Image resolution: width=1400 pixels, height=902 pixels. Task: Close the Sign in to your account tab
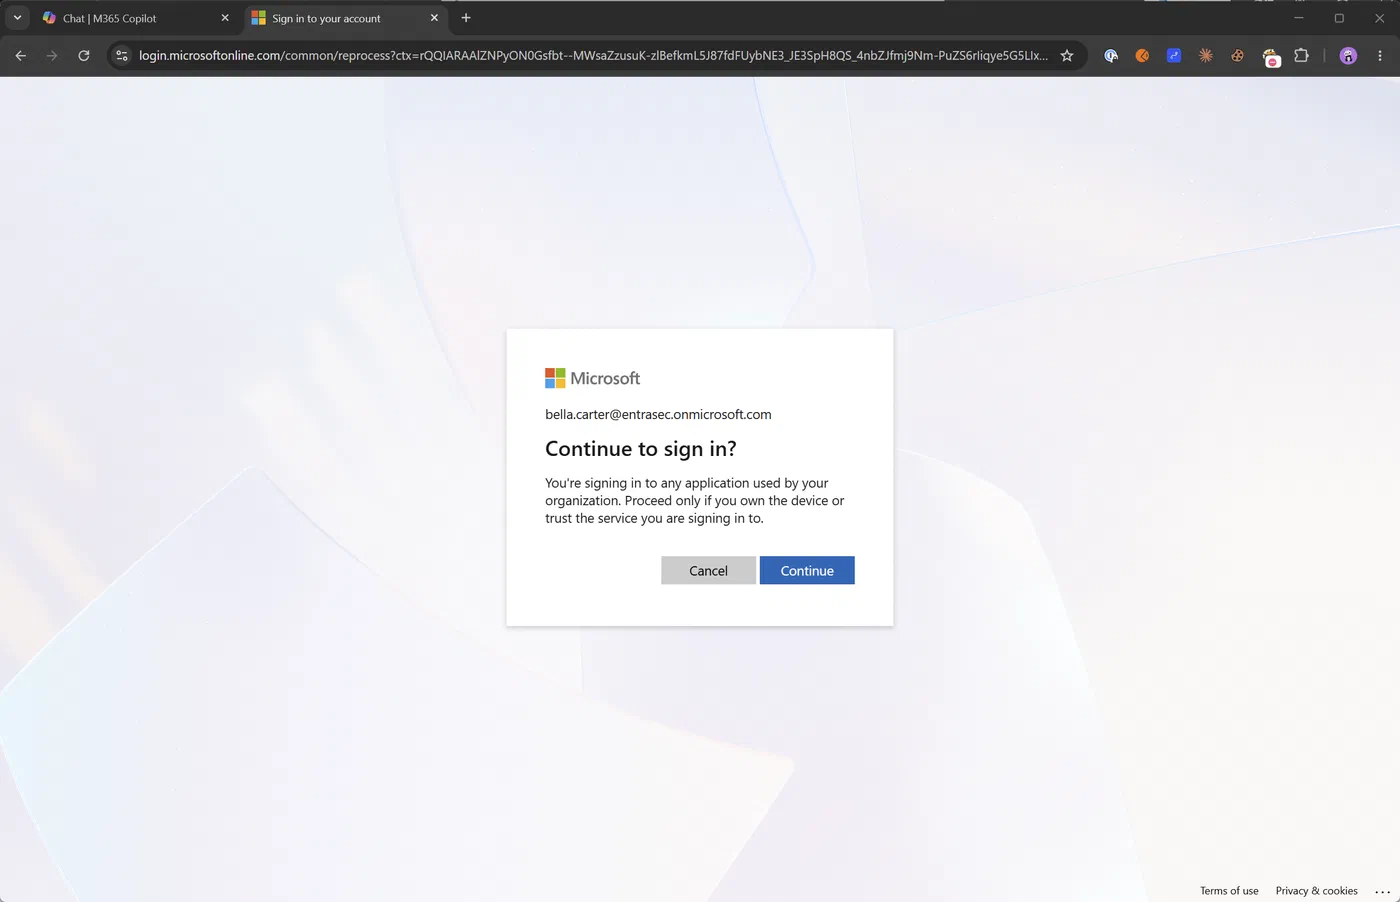434,18
